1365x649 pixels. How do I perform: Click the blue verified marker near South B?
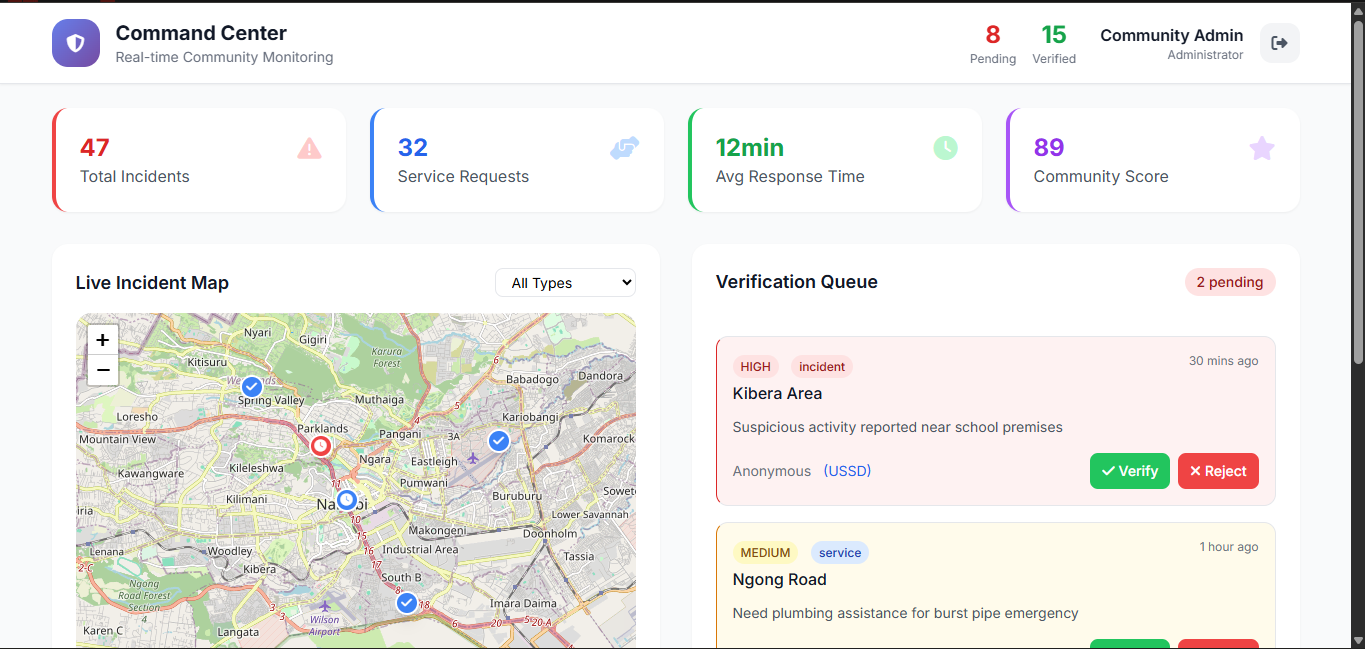pos(406,603)
